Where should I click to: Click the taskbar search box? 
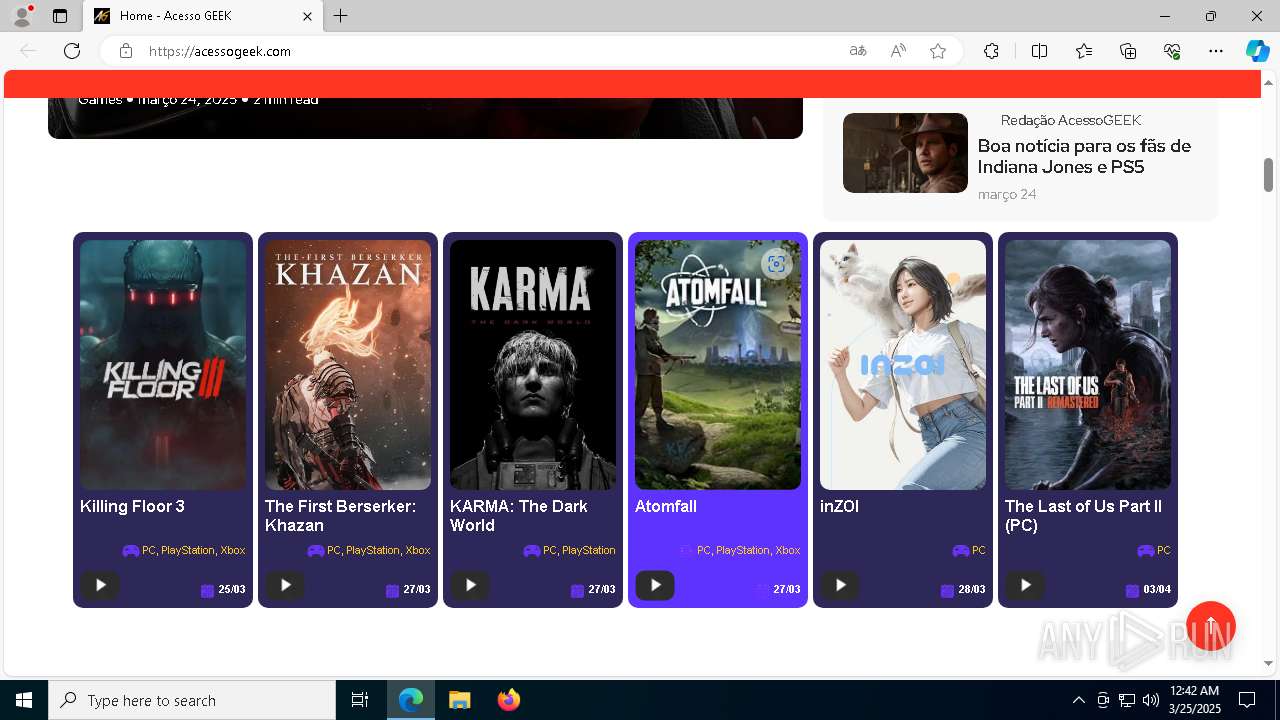pos(192,700)
